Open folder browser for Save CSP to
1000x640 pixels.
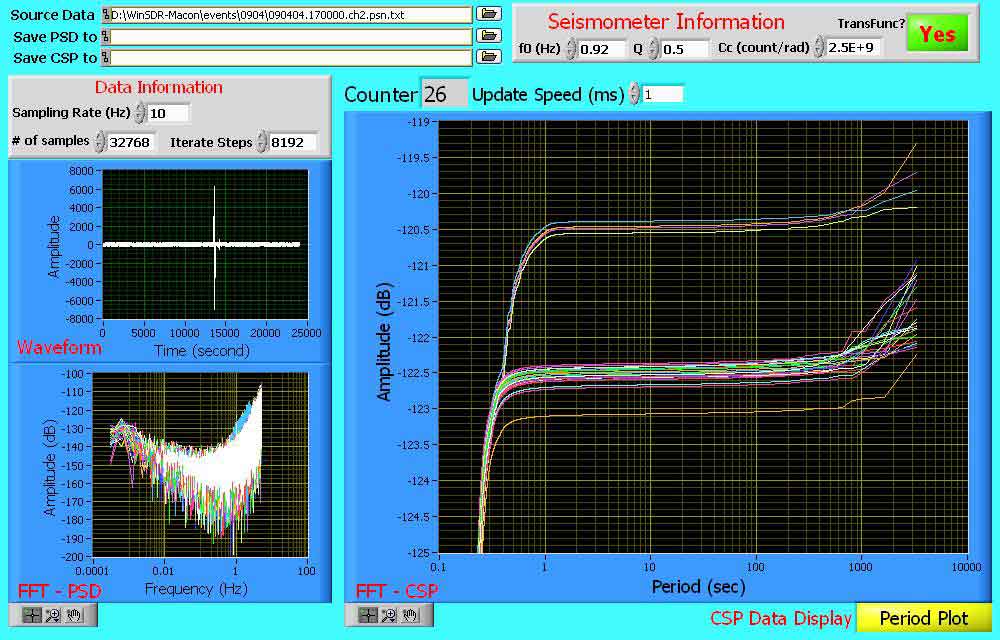click(x=489, y=57)
